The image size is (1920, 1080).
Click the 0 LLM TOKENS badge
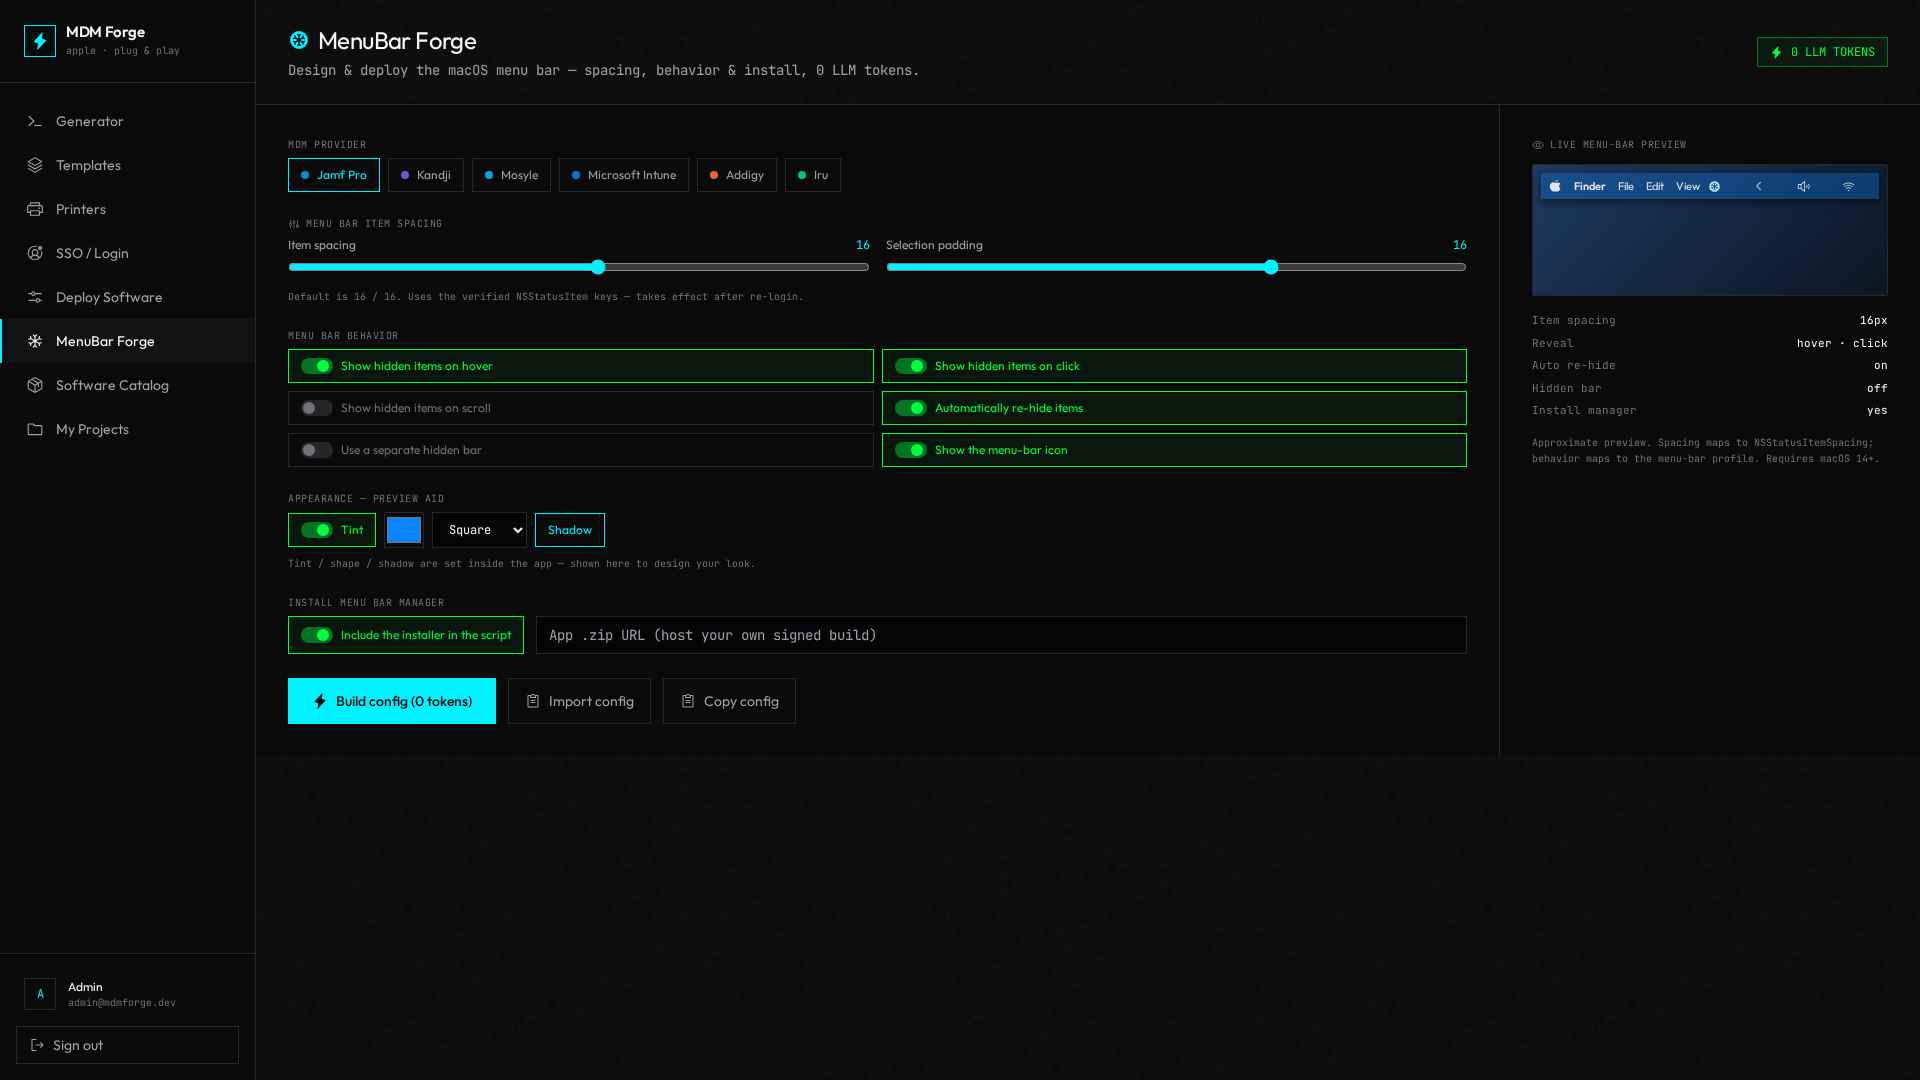(x=1822, y=52)
